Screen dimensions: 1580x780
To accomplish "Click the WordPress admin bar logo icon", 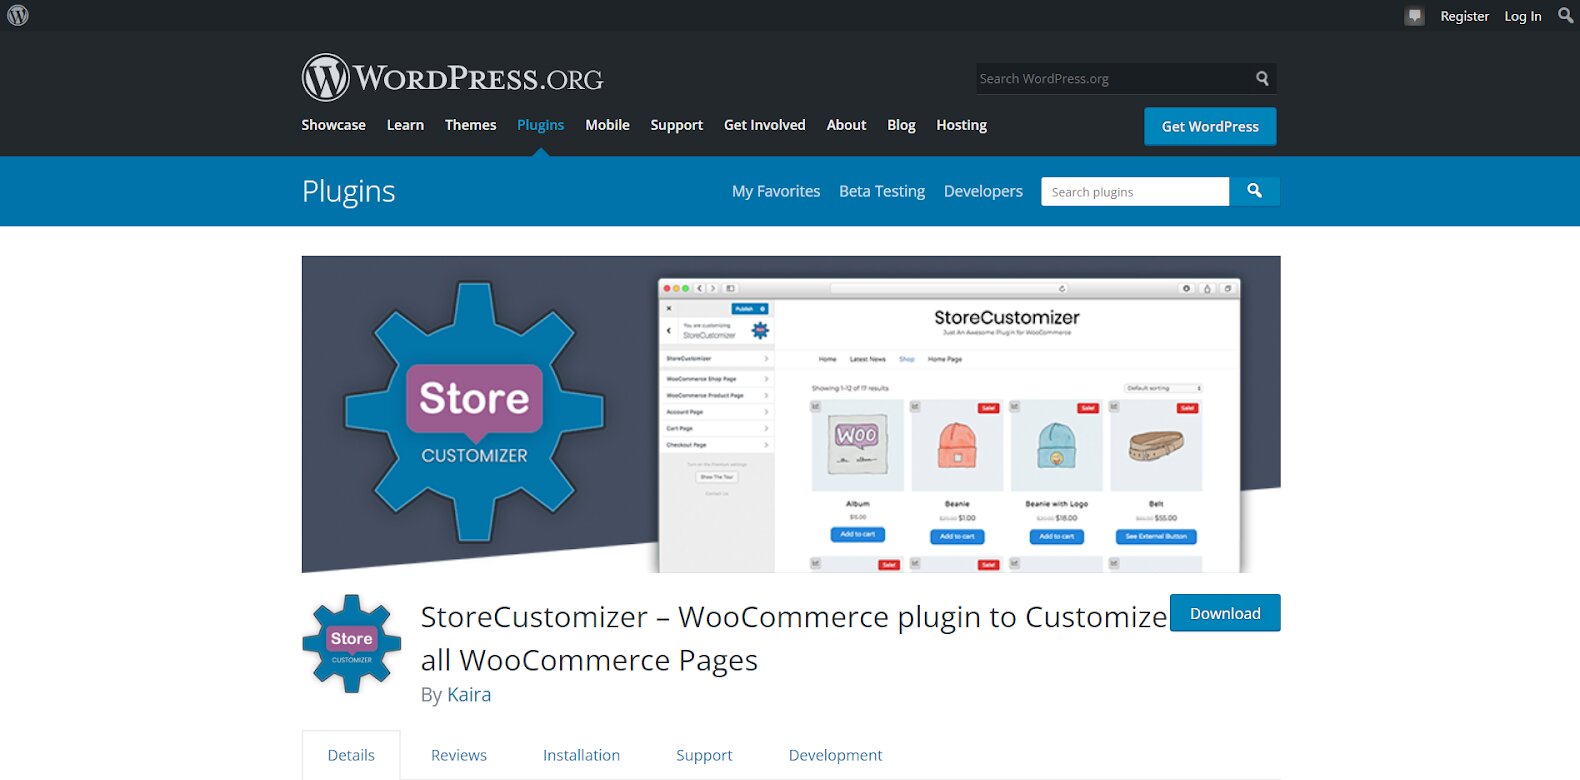I will [x=18, y=15].
